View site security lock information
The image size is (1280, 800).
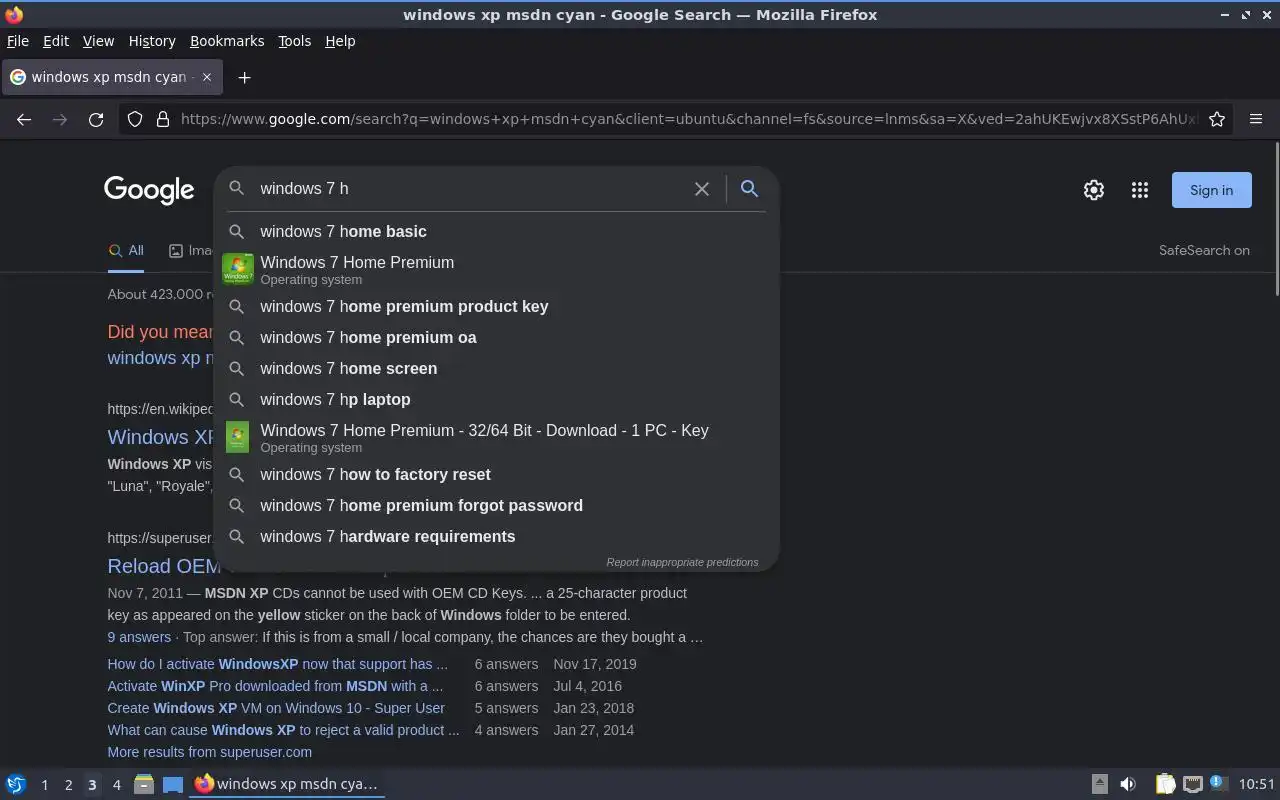pyautogui.click(x=163, y=119)
